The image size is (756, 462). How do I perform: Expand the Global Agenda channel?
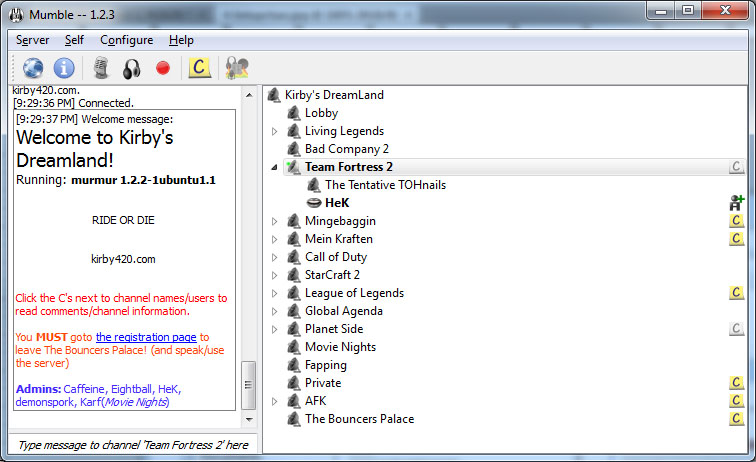[274, 312]
